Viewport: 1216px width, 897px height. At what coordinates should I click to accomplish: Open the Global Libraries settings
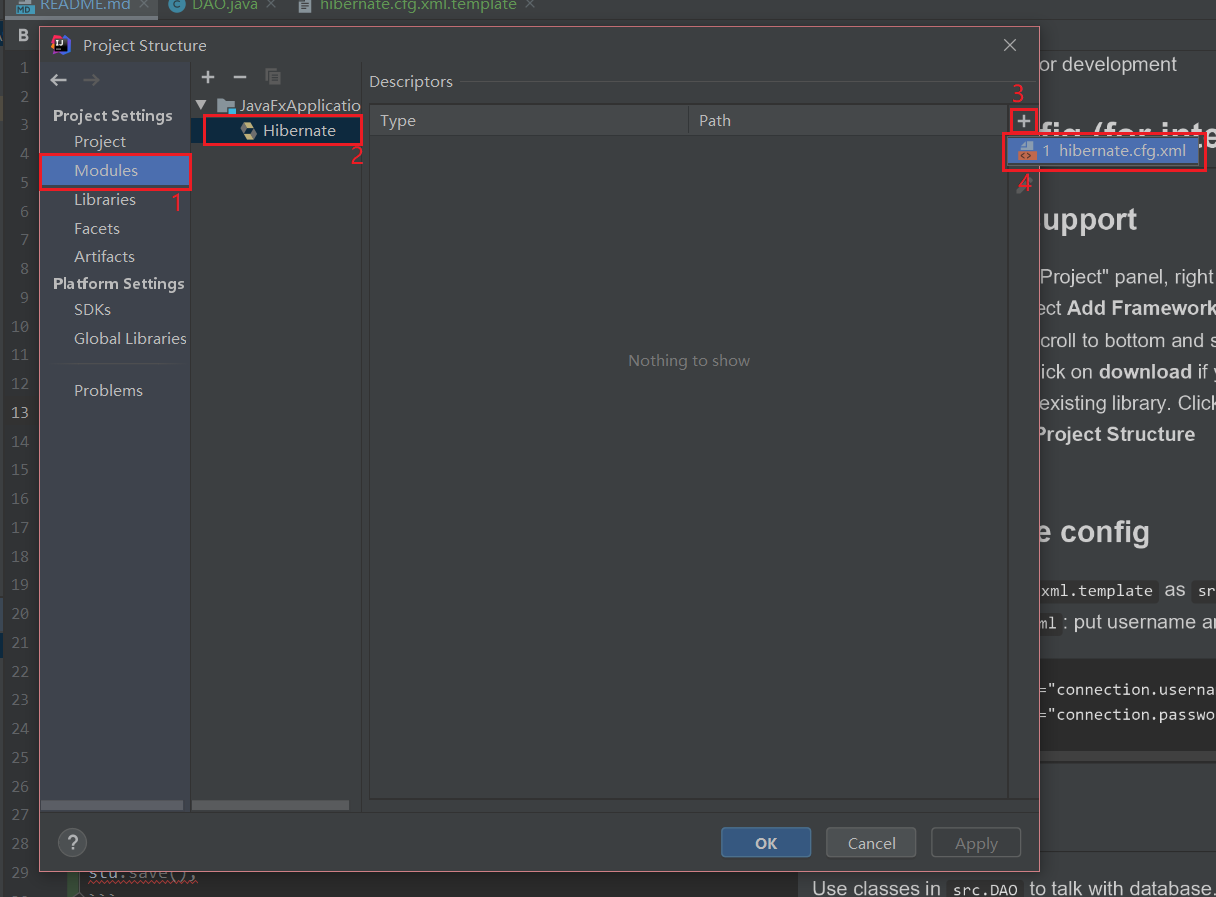point(130,339)
